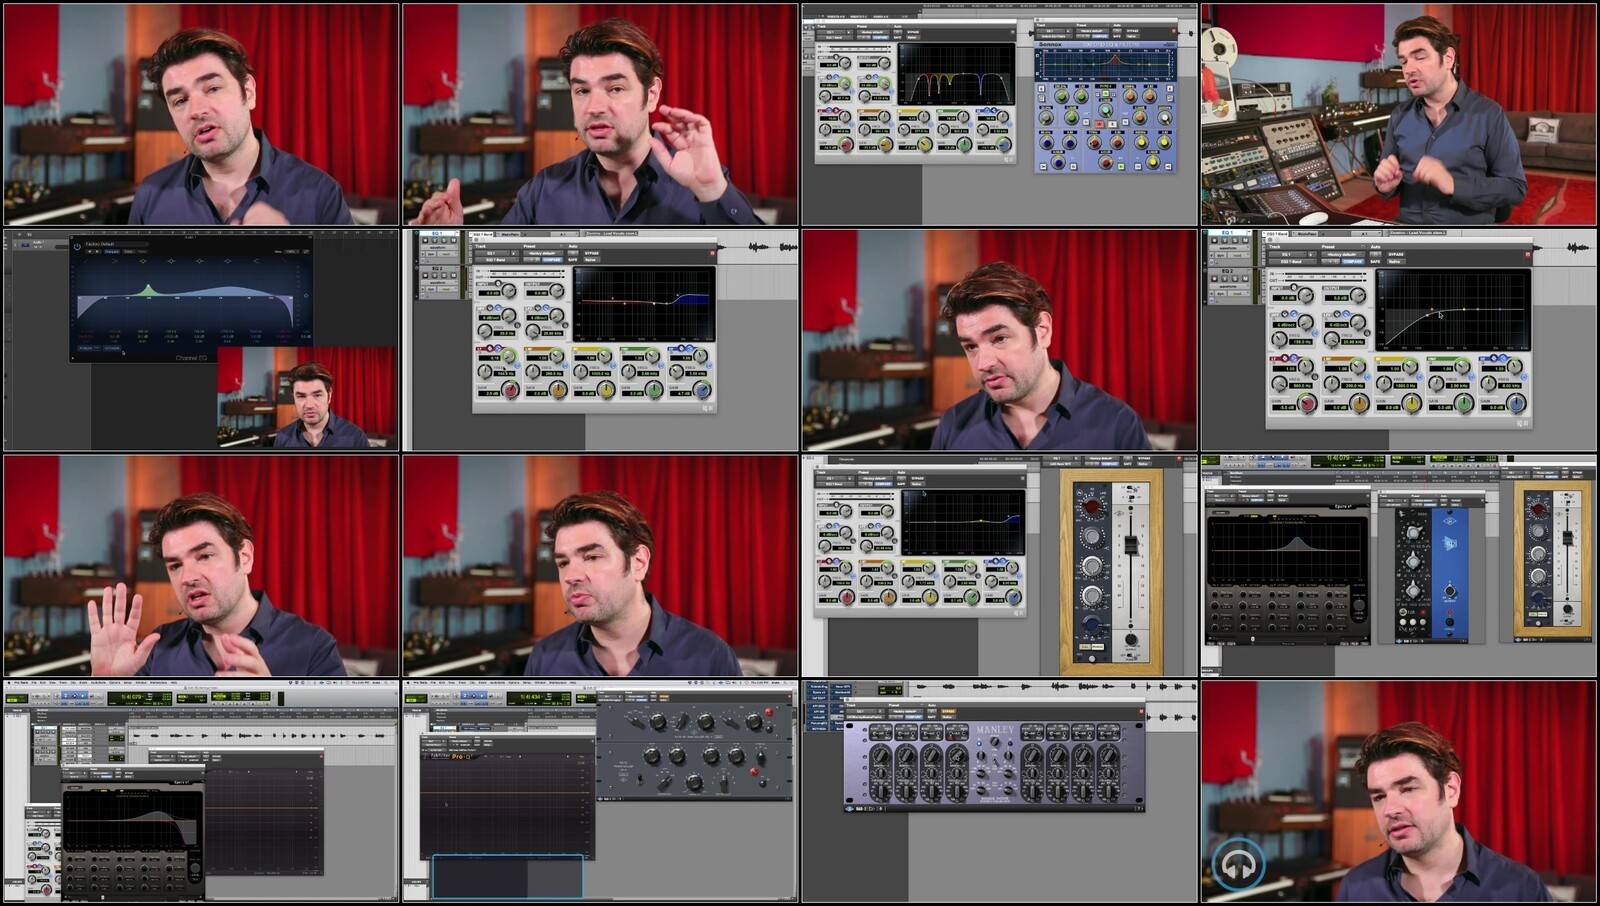This screenshot has width=1600, height=906.
Task: Open frame with Channel EQ and presenter inset
Action: (201, 340)
